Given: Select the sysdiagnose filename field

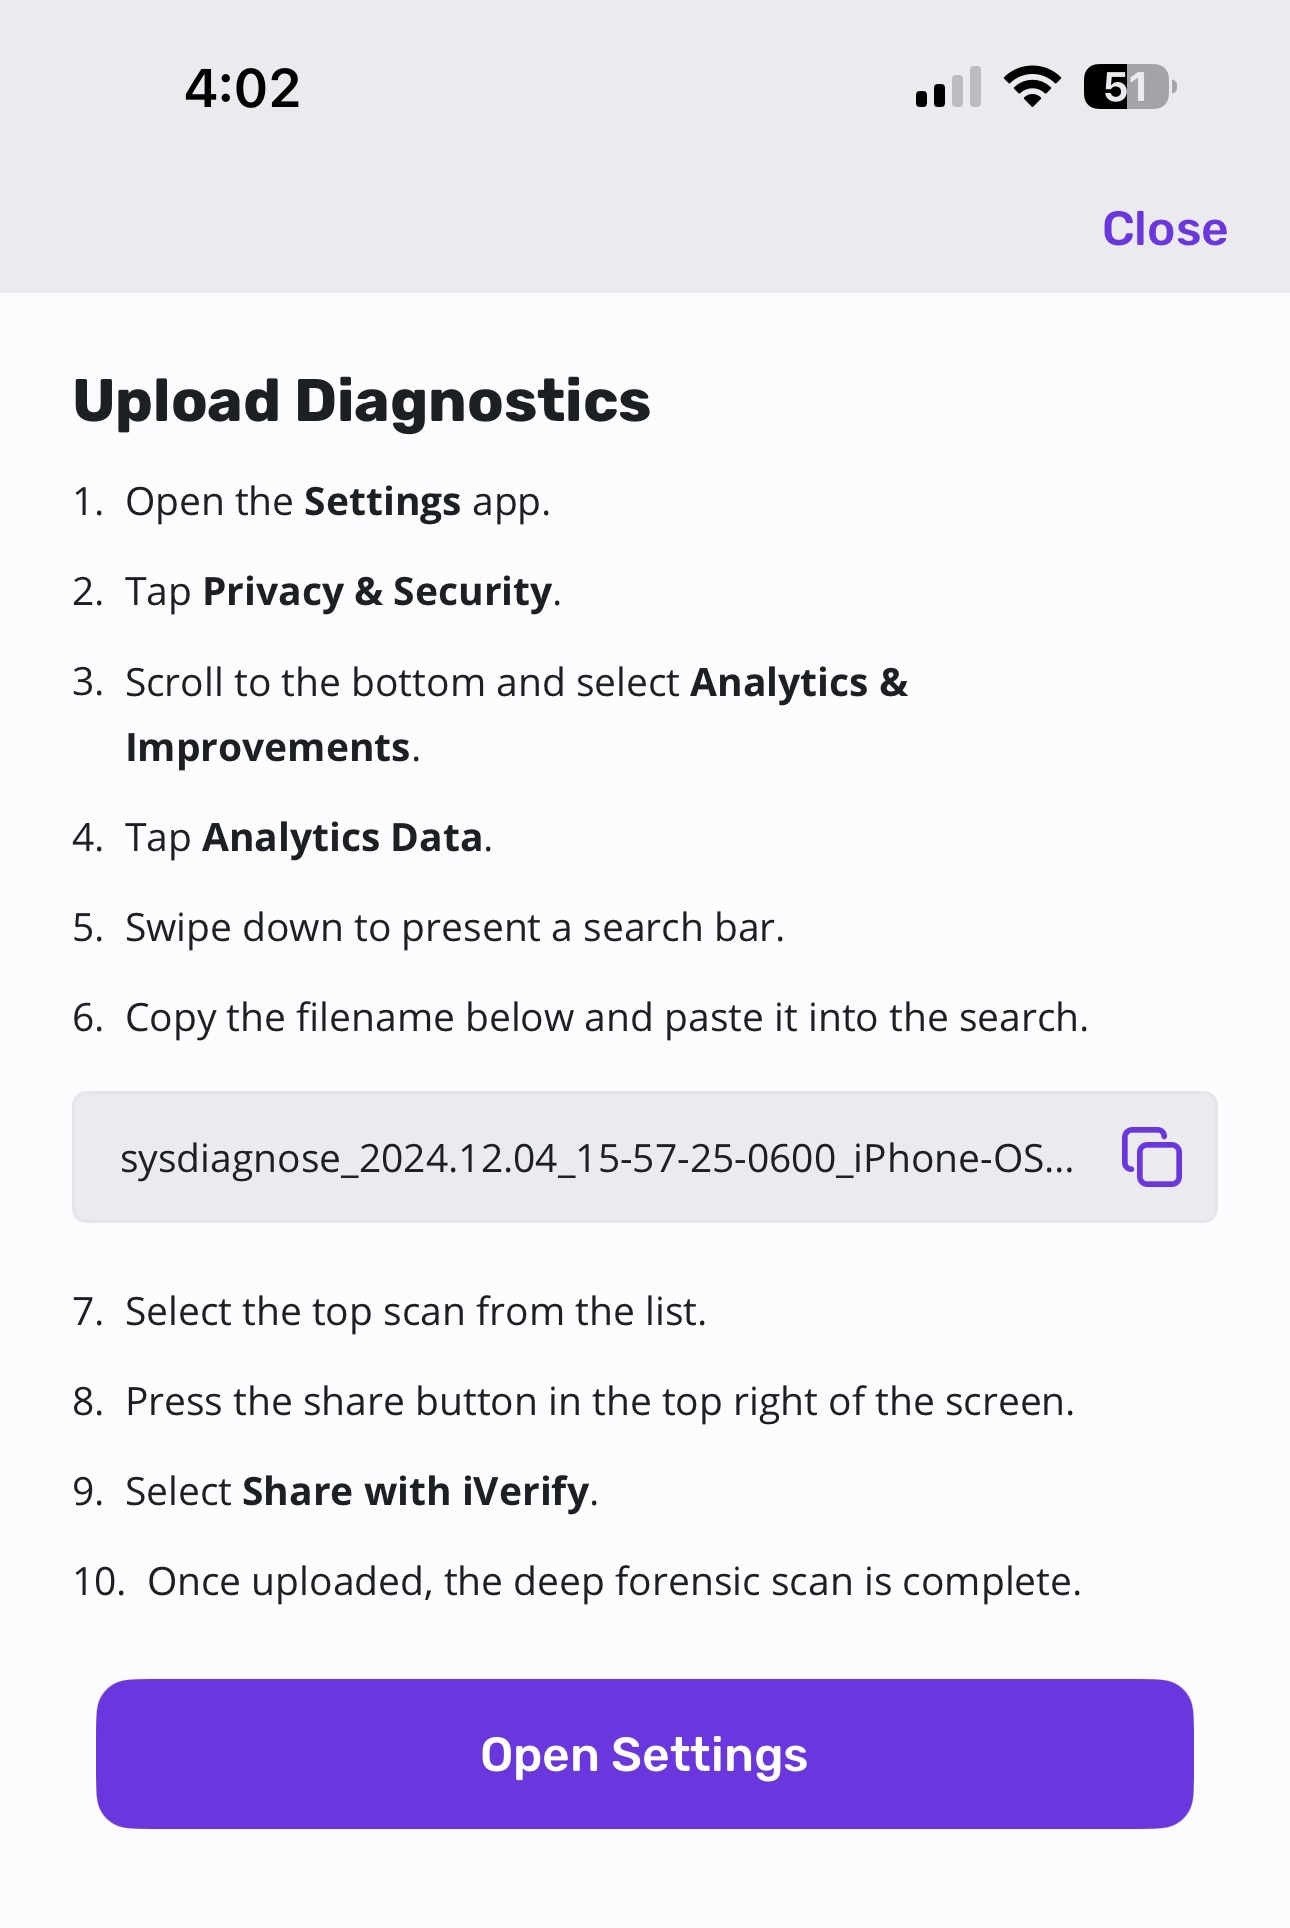Looking at the screenshot, I should (x=645, y=1157).
